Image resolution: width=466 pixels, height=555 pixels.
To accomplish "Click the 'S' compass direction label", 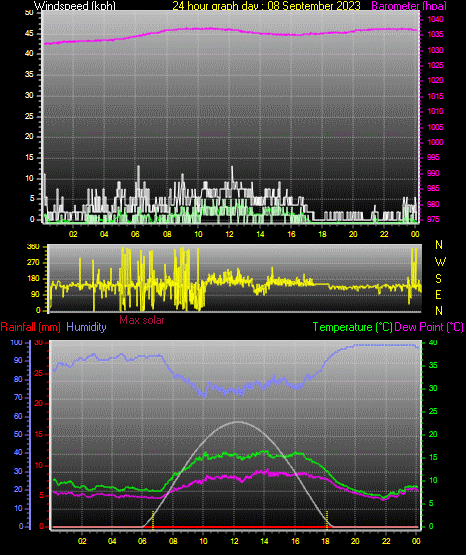I will click(438, 279).
